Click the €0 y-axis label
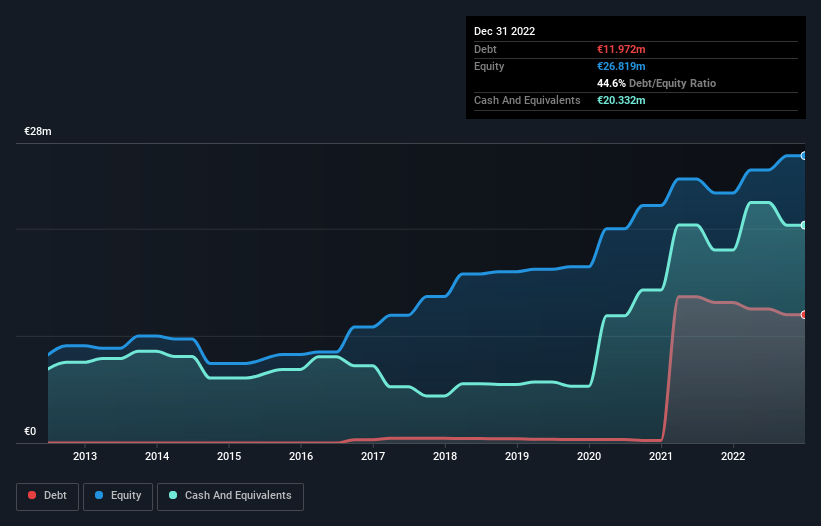 pyautogui.click(x=30, y=431)
